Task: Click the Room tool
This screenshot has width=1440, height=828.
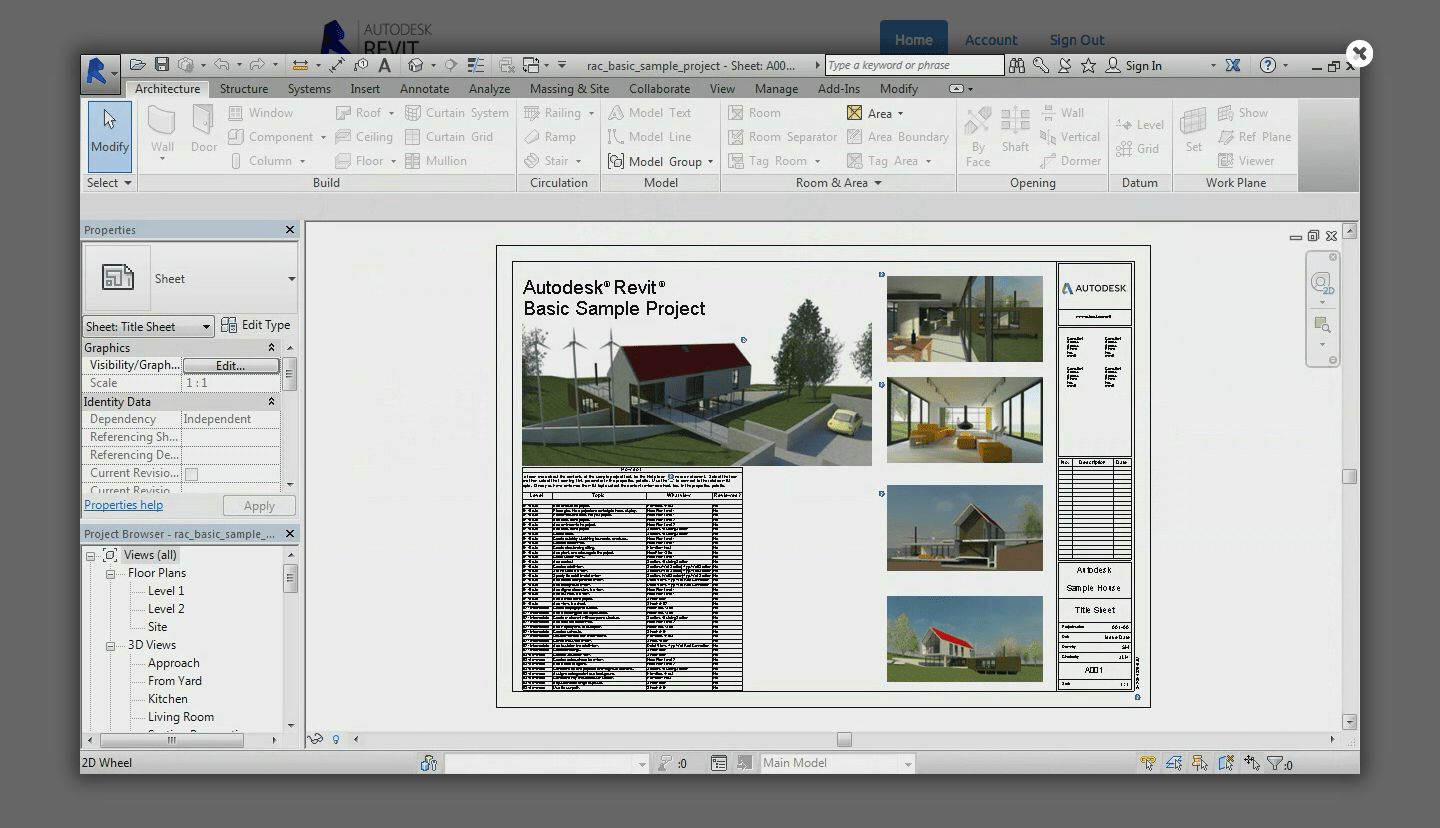Action: click(x=755, y=113)
